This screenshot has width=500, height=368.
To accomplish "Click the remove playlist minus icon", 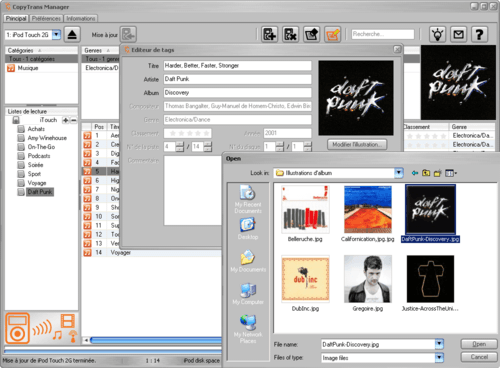I will (x=74, y=120).
